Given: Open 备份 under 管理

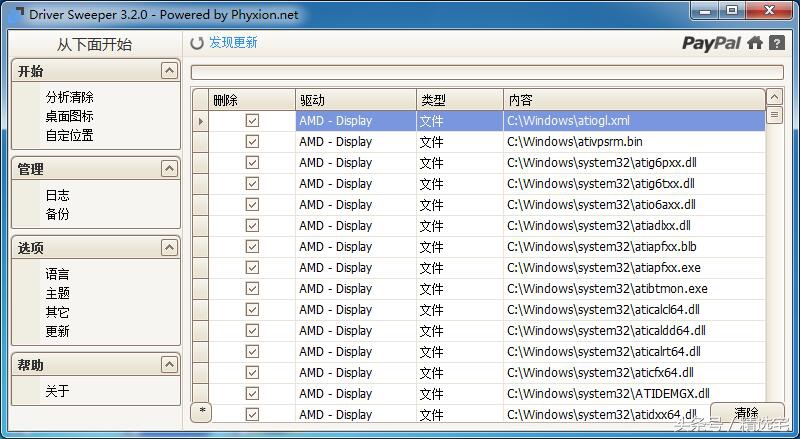Looking at the screenshot, I should [x=57, y=214].
